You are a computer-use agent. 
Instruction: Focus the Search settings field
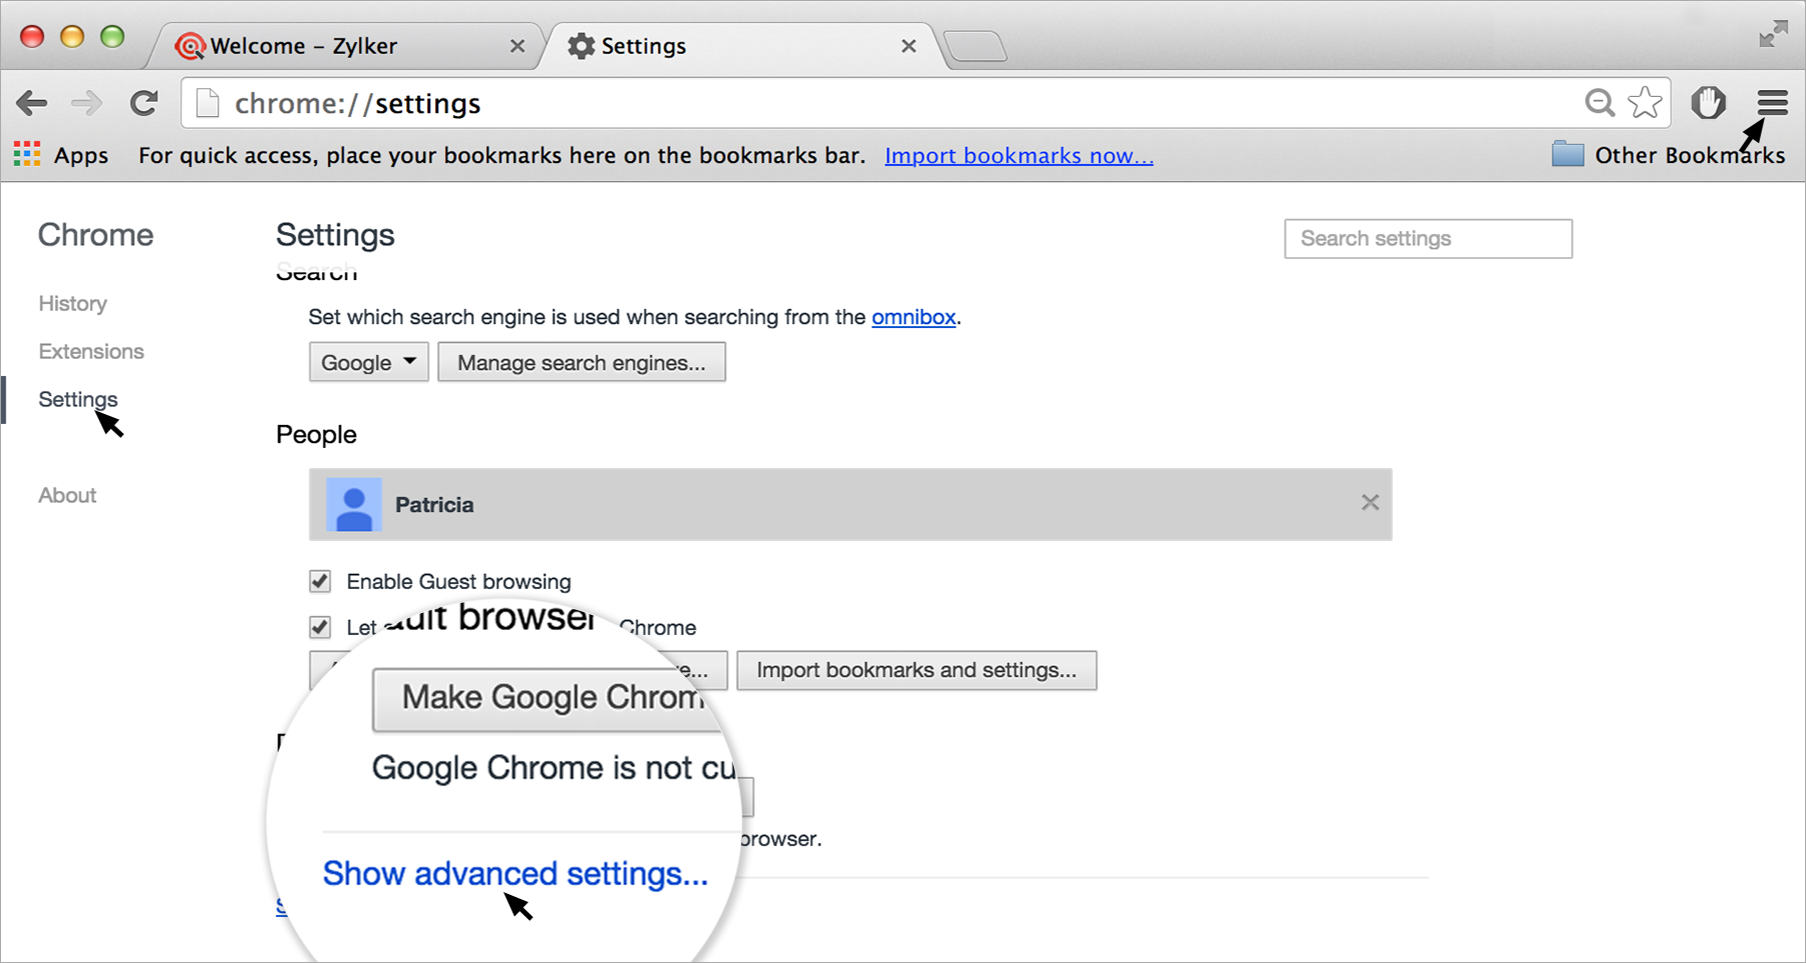tap(1427, 238)
